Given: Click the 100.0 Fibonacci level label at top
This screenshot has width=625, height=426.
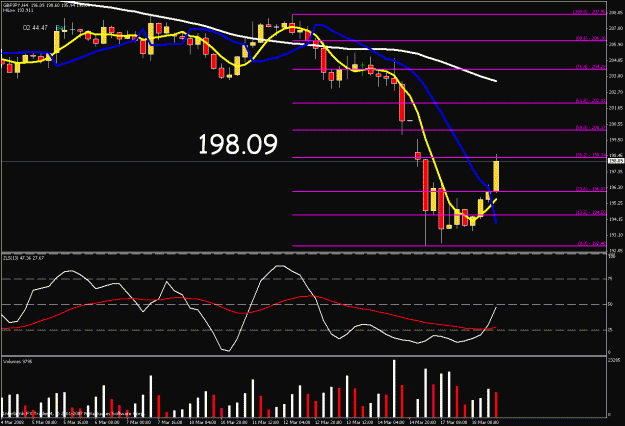Looking at the screenshot, I should 590,12.
